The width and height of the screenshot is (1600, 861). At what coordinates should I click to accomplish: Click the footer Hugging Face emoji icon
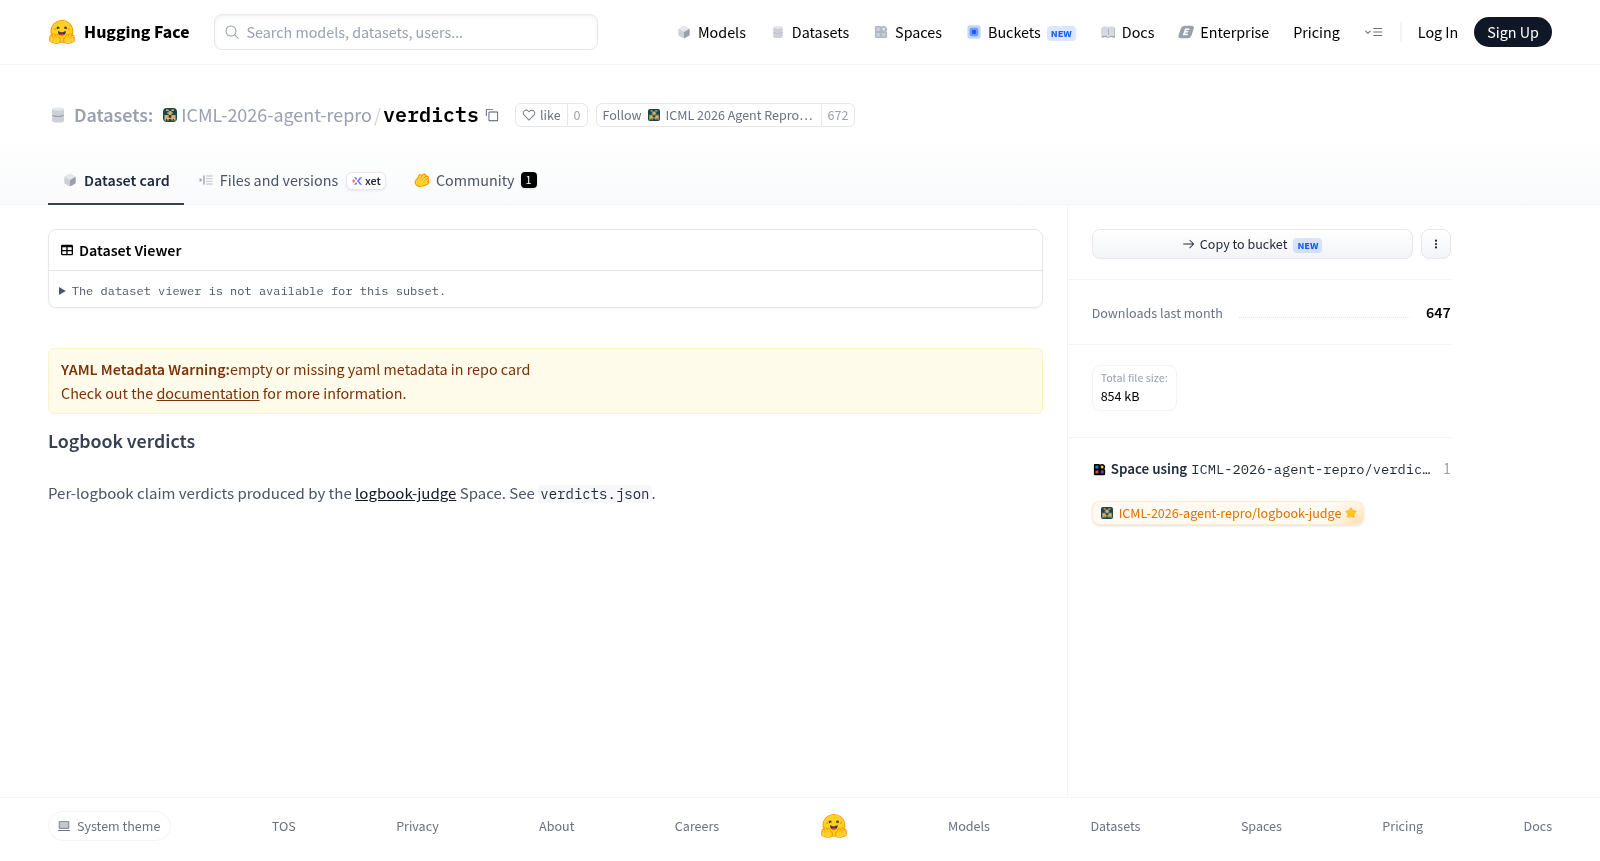click(834, 826)
